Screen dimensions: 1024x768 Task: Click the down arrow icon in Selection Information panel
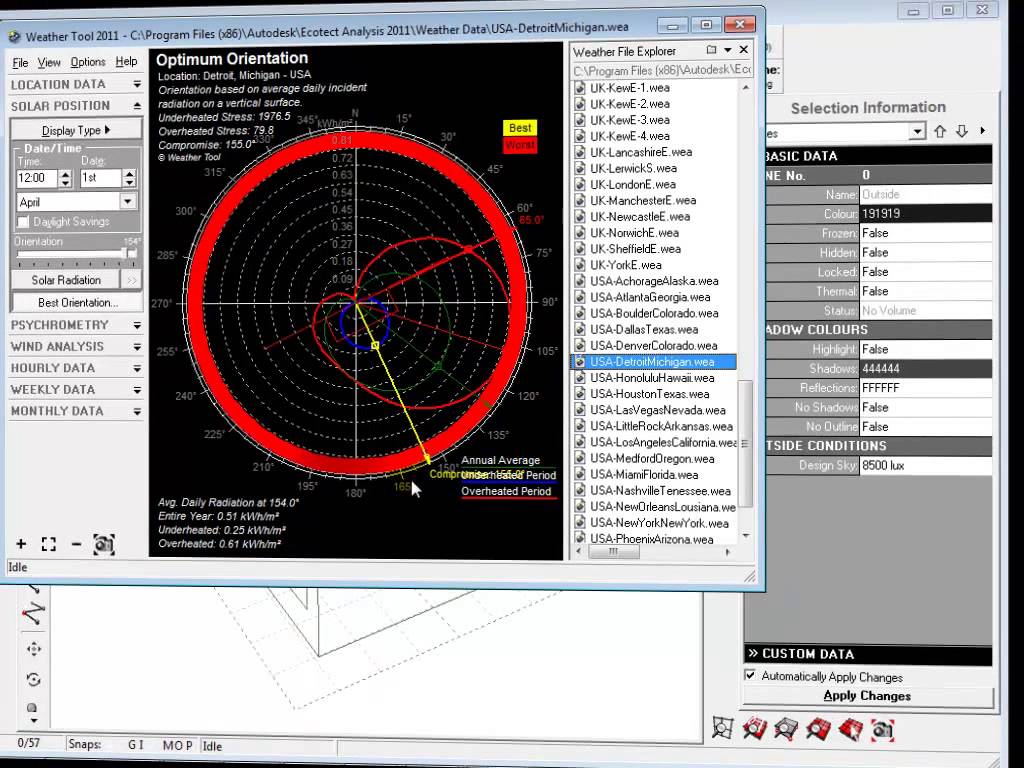click(962, 131)
